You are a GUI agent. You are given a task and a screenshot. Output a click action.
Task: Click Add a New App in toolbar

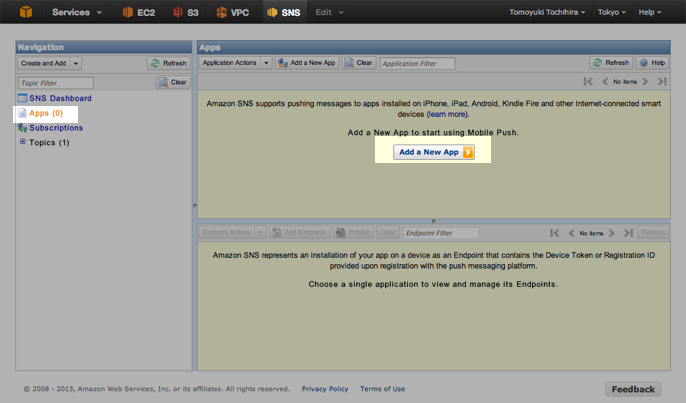click(x=307, y=63)
